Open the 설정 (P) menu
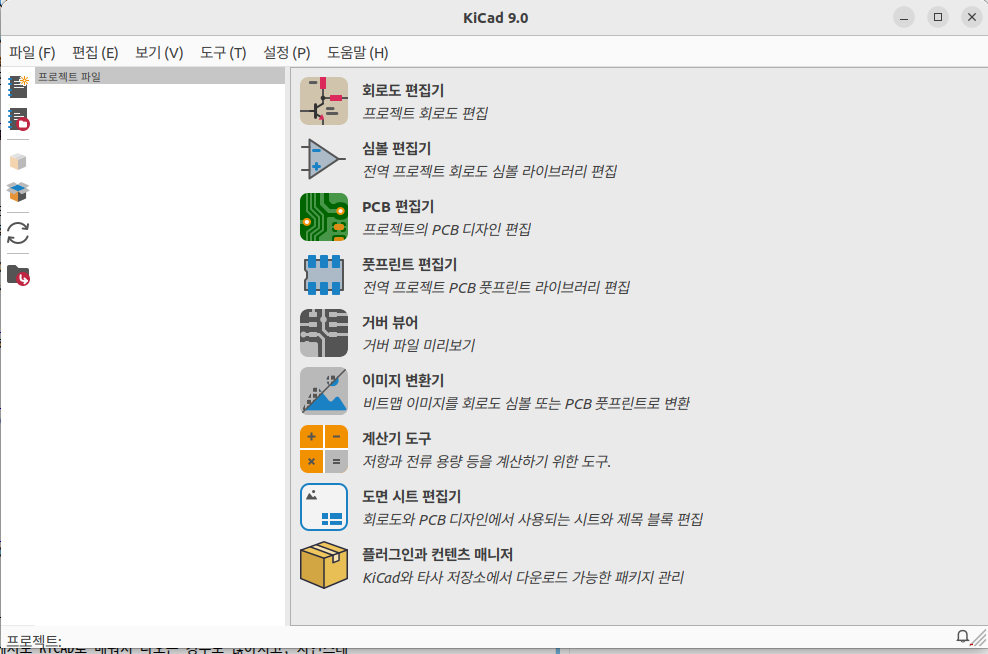 click(286, 52)
